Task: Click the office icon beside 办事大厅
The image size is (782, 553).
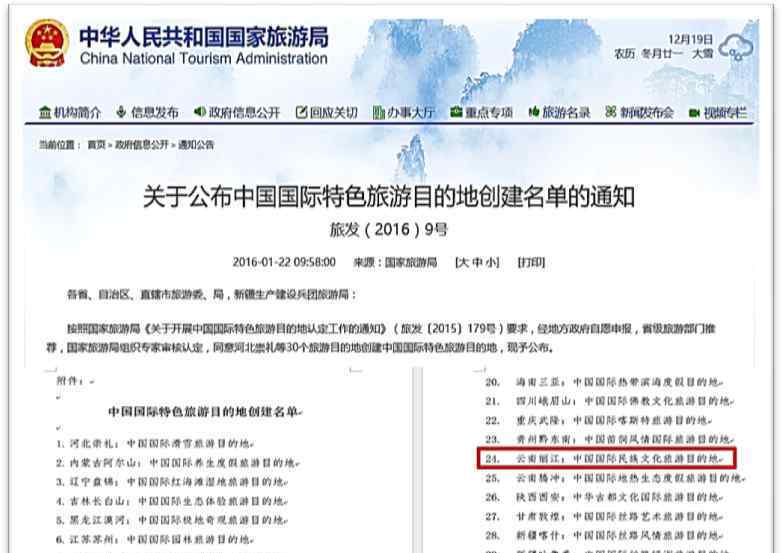Action: pos(379,112)
